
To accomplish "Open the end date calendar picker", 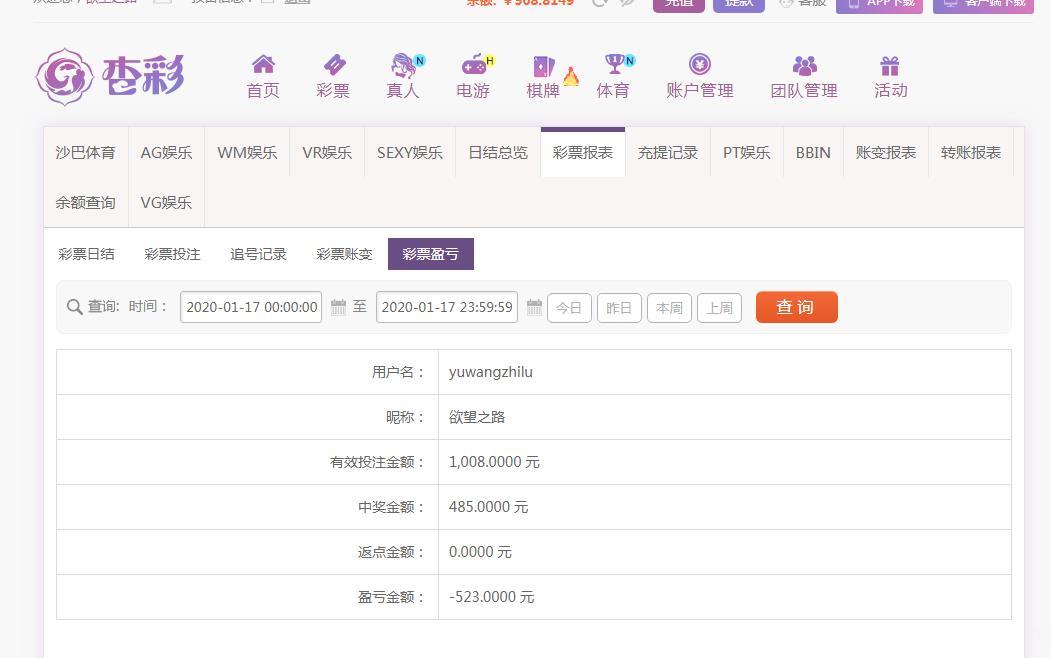I will coord(534,307).
